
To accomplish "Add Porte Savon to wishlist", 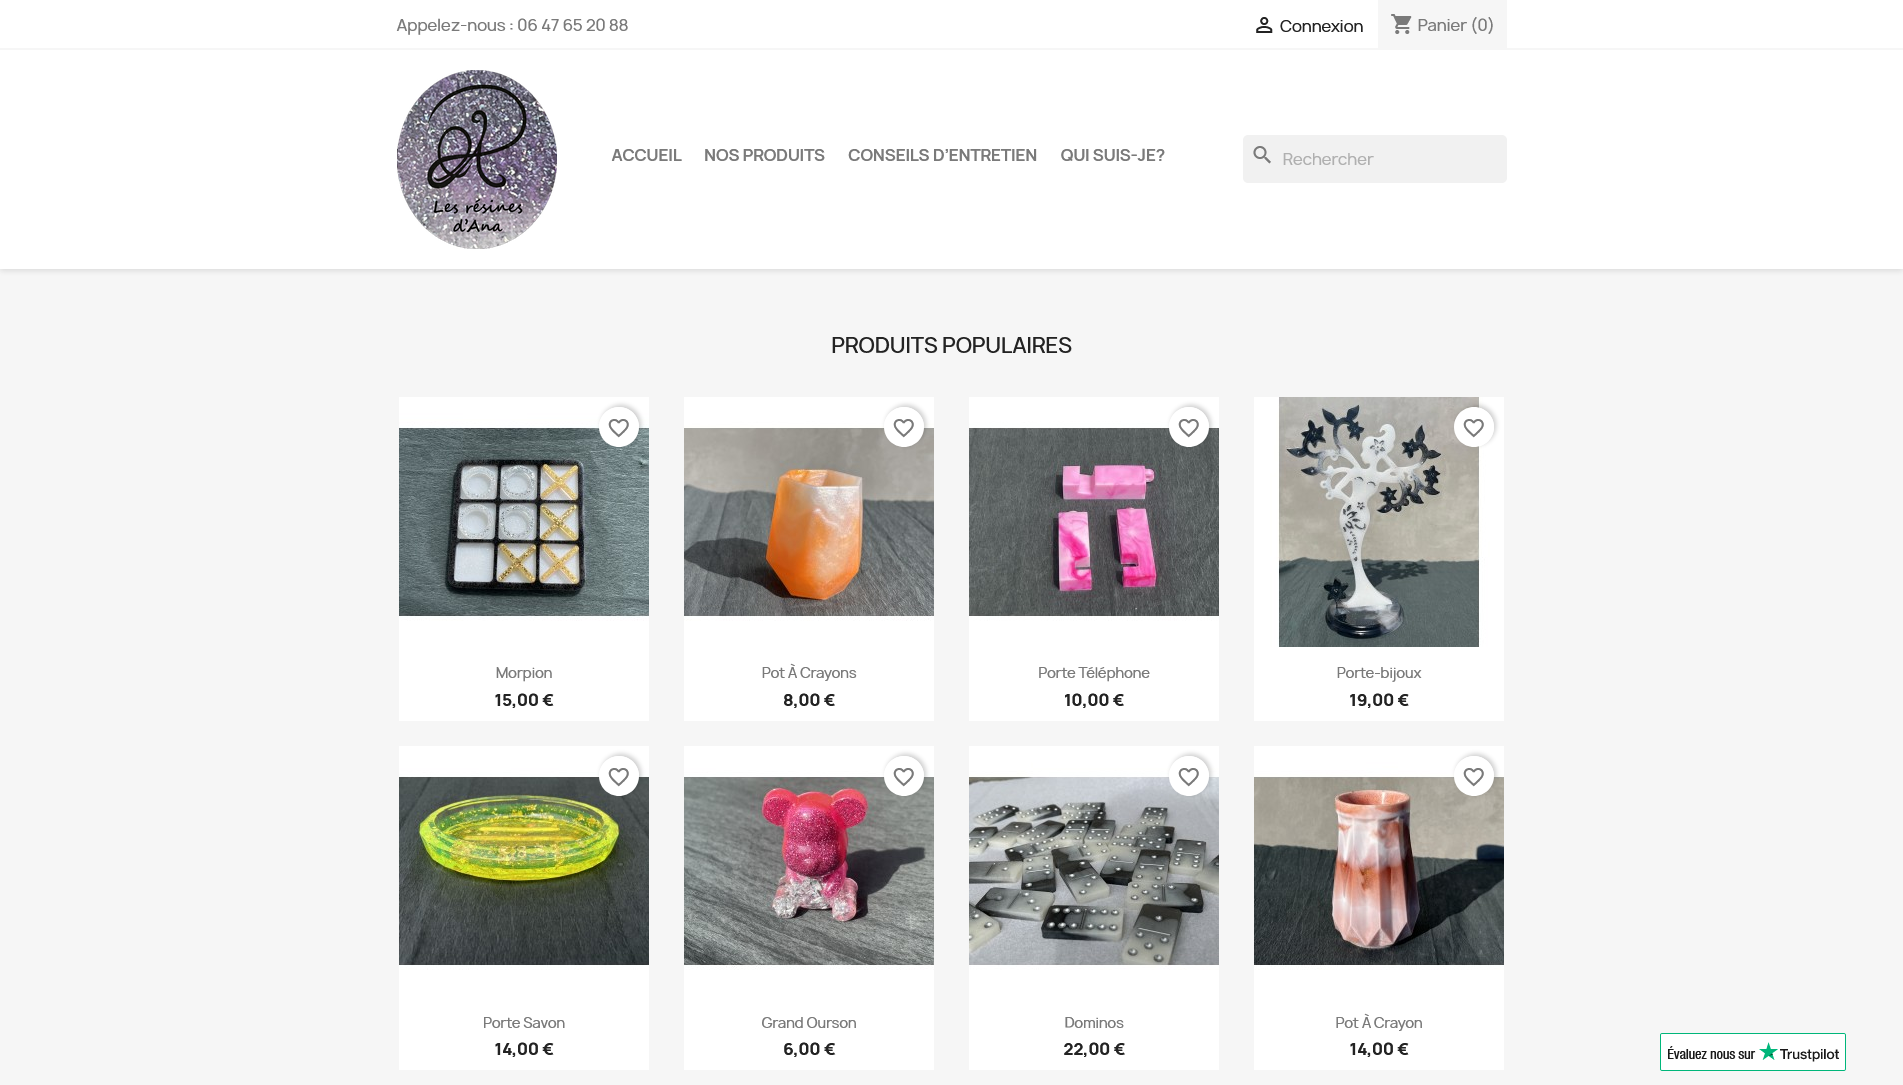I will 619,777.
